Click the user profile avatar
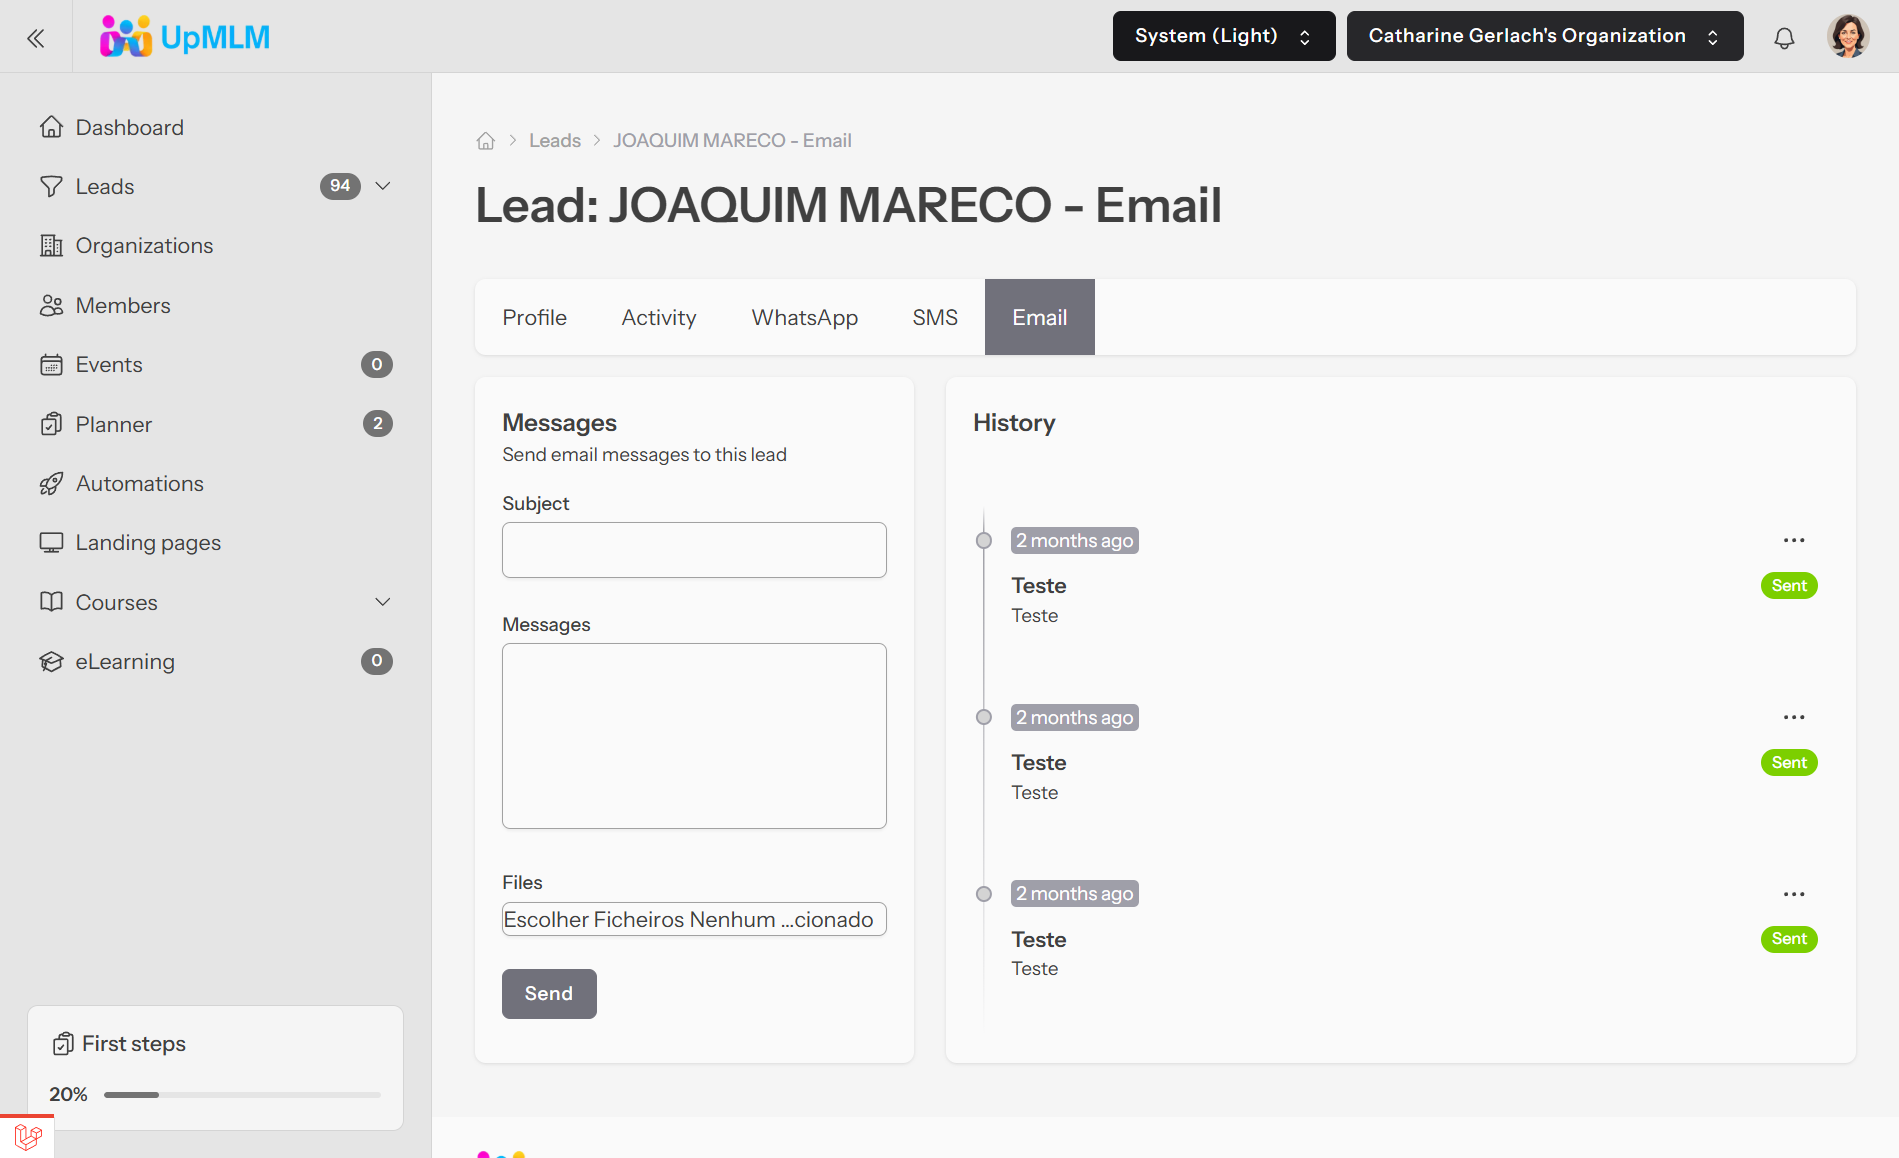This screenshot has width=1899, height=1158. pyautogui.click(x=1847, y=37)
